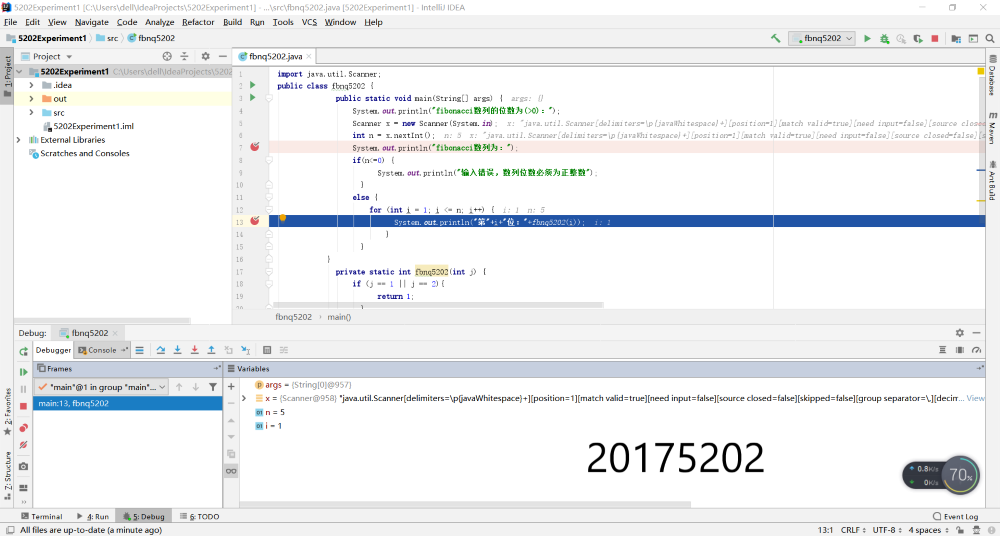1000x536 pixels.
Task: Click camera thread dump icon
Action: coord(24,466)
